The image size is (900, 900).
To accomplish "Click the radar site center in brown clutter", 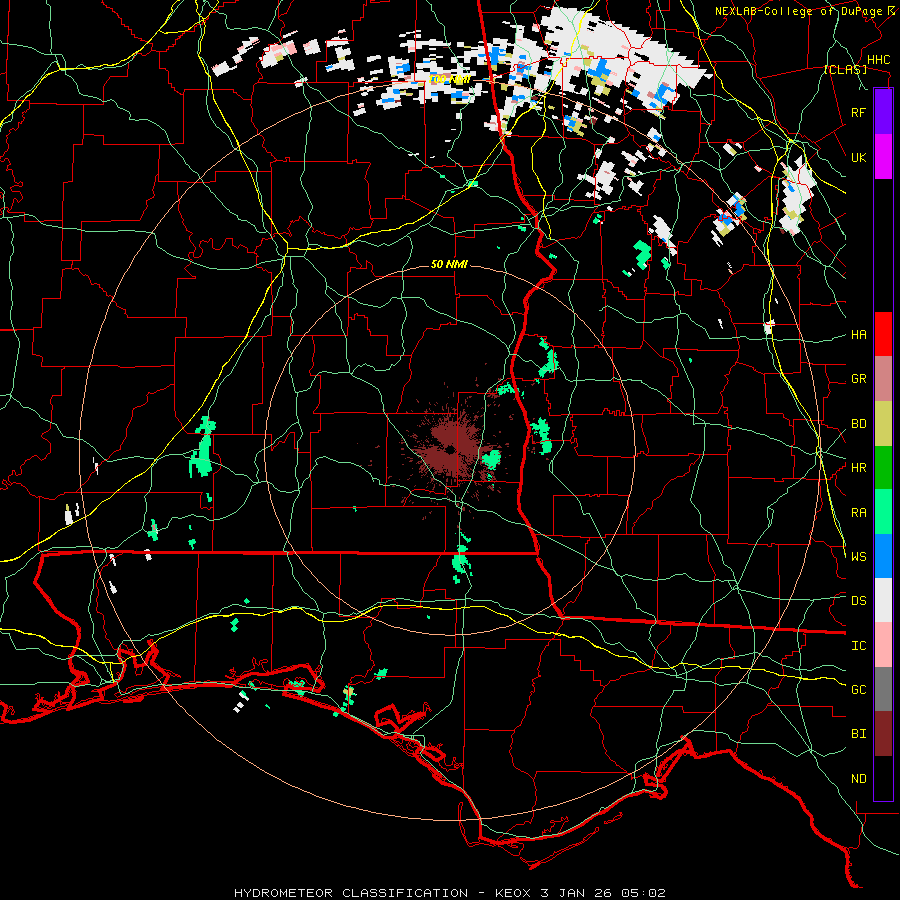I will (451, 449).
